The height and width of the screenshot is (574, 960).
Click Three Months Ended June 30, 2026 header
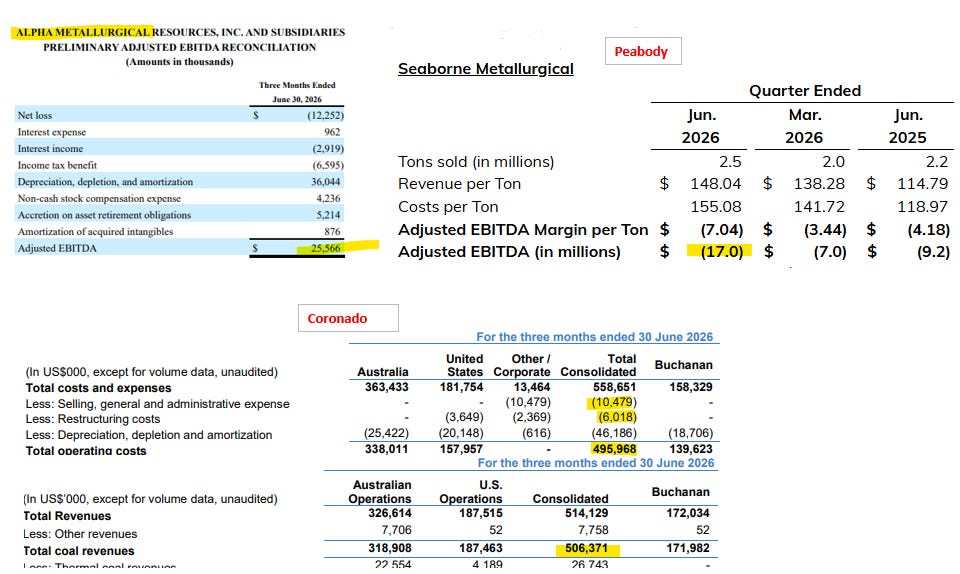click(x=297, y=92)
